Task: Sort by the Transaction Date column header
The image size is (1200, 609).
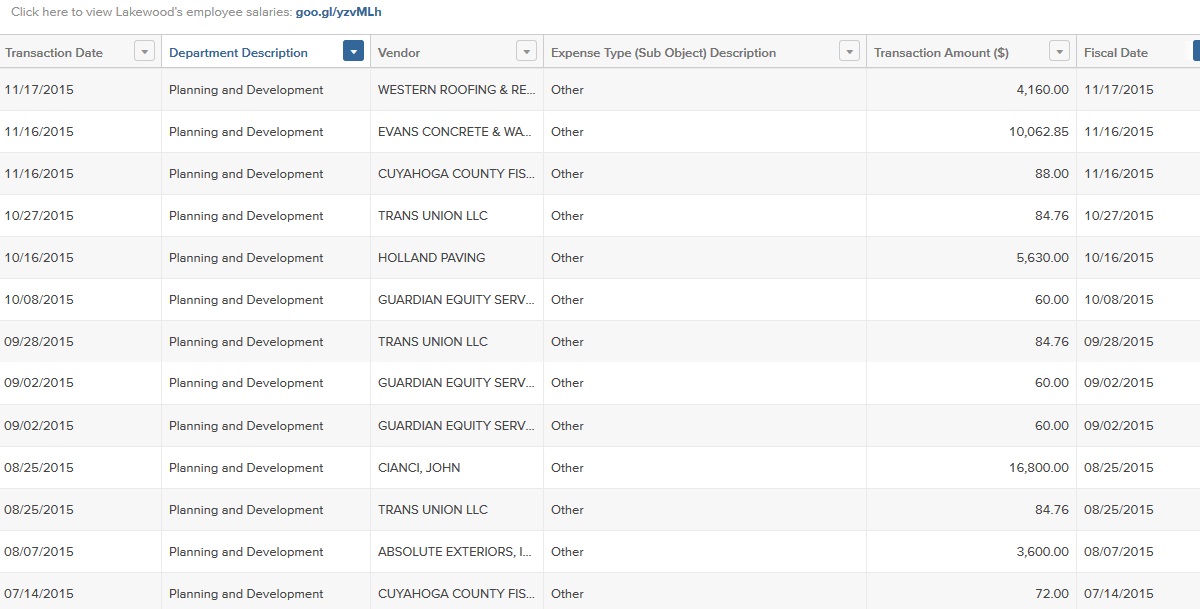Action: [x=53, y=52]
